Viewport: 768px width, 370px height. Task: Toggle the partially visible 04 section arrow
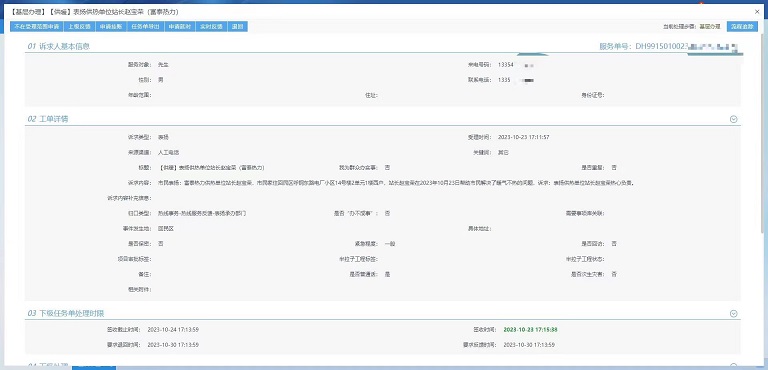pos(733,366)
